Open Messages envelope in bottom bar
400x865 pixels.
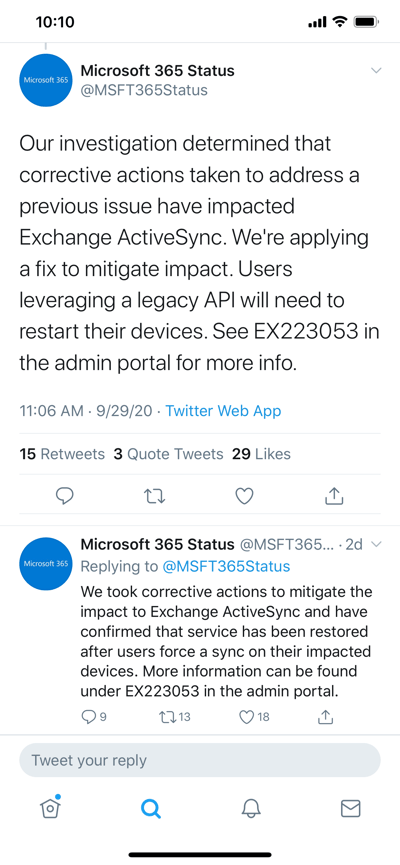tap(350, 809)
